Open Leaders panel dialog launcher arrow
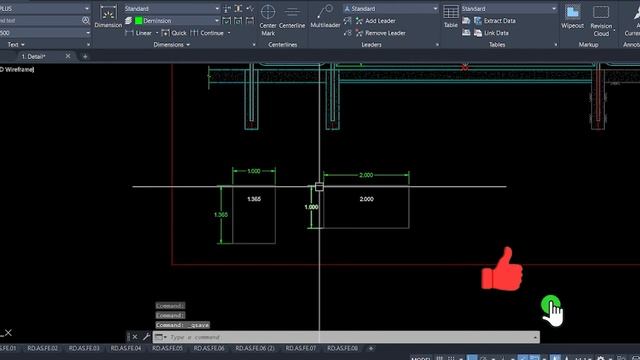 tap(437, 44)
